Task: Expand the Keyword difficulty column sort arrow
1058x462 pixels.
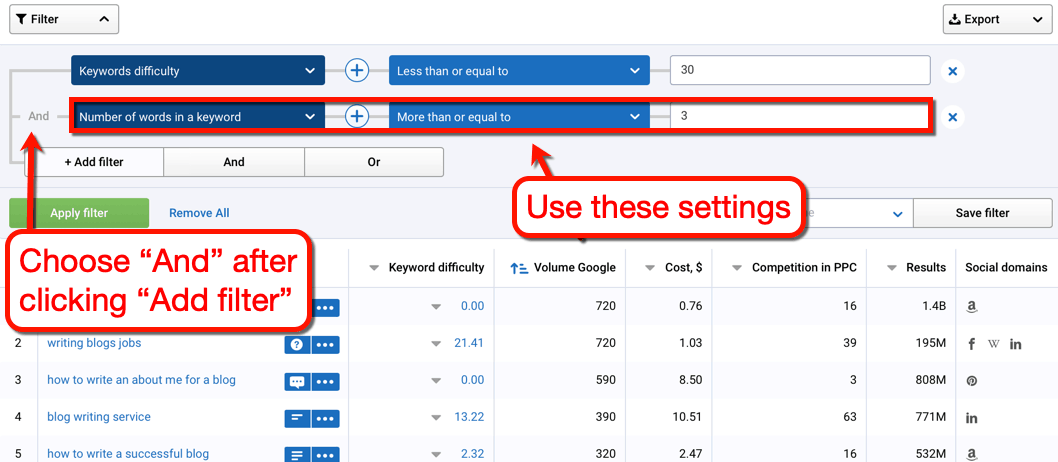Action: pyautogui.click(x=374, y=268)
